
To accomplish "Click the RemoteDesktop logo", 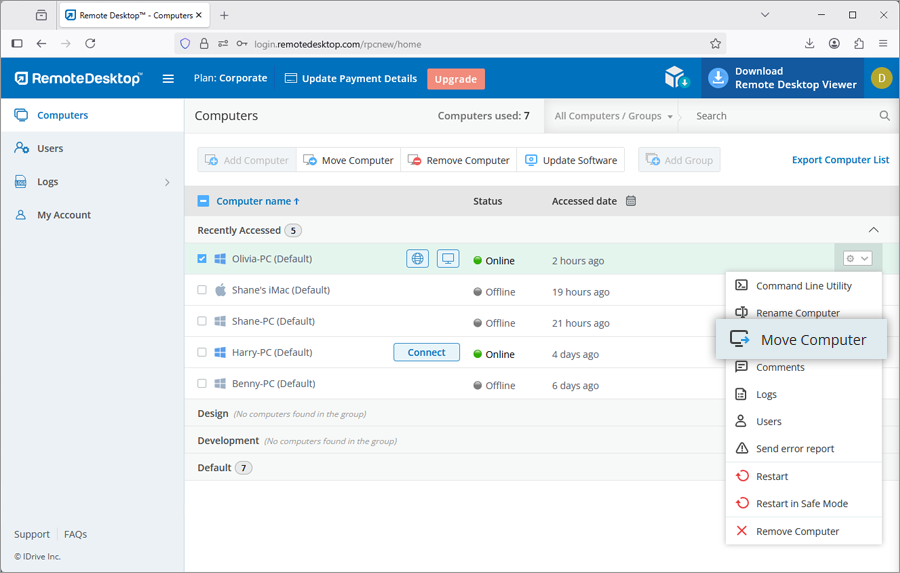I will click(78, 79).
